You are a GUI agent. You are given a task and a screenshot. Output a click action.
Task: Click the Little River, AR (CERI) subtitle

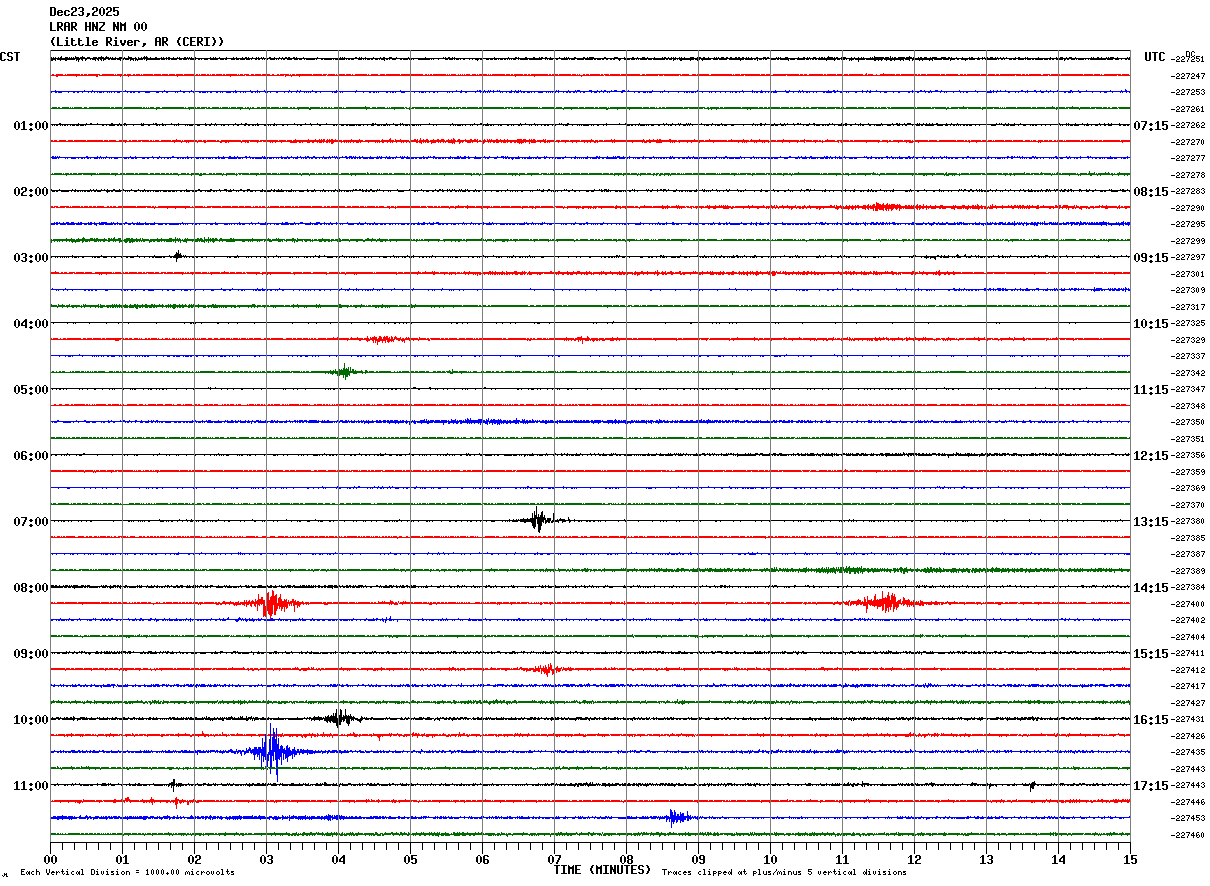137,42
